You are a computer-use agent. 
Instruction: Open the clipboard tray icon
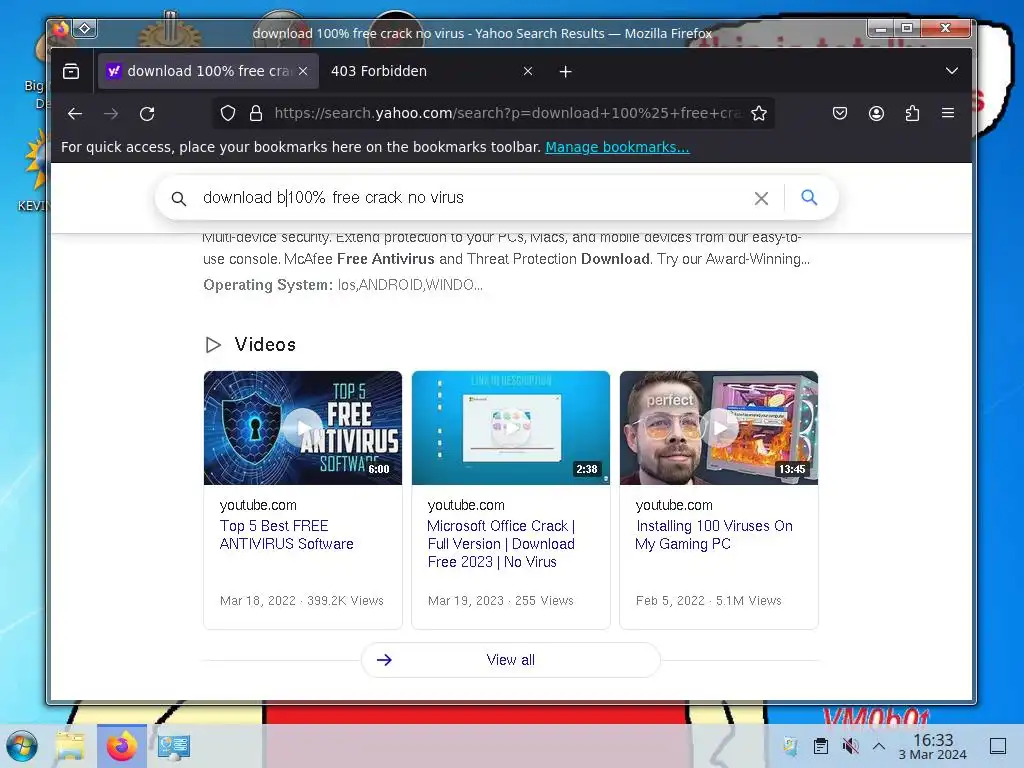point(821,745)
